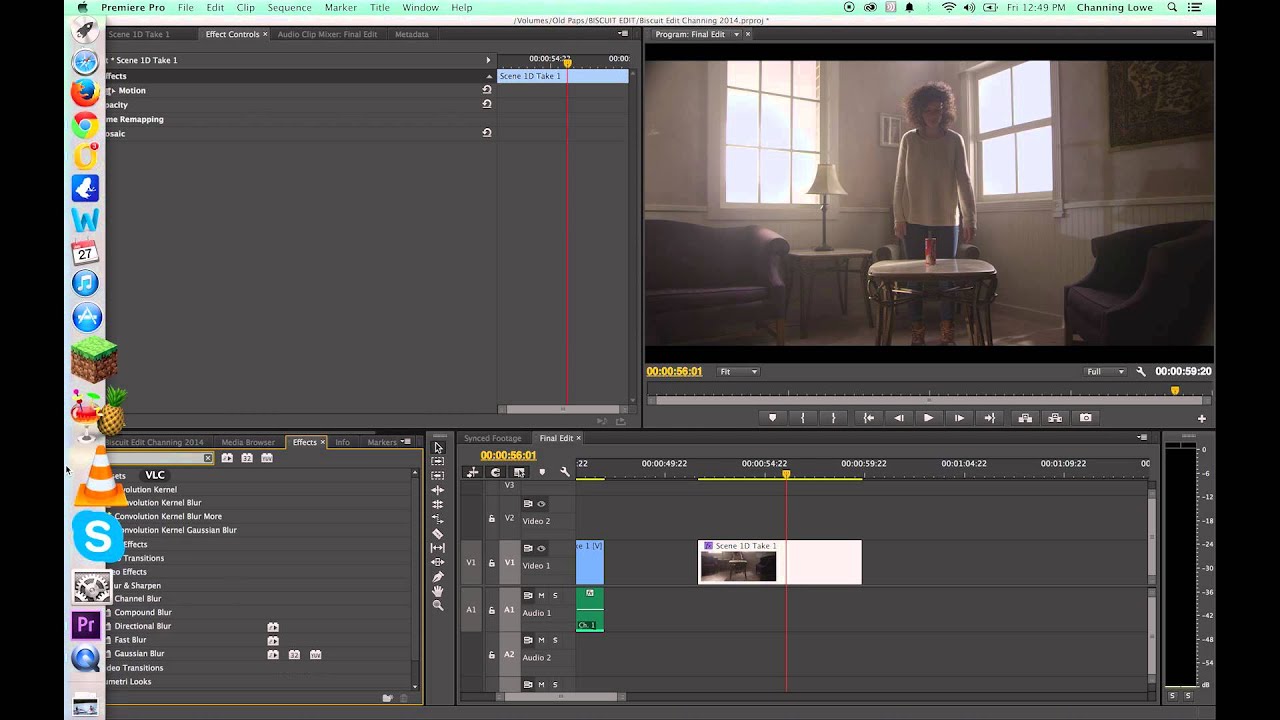Viewport: 1280px width, 720px height.
Task: Click the Extract button
Action: [x=1055, y=418]
